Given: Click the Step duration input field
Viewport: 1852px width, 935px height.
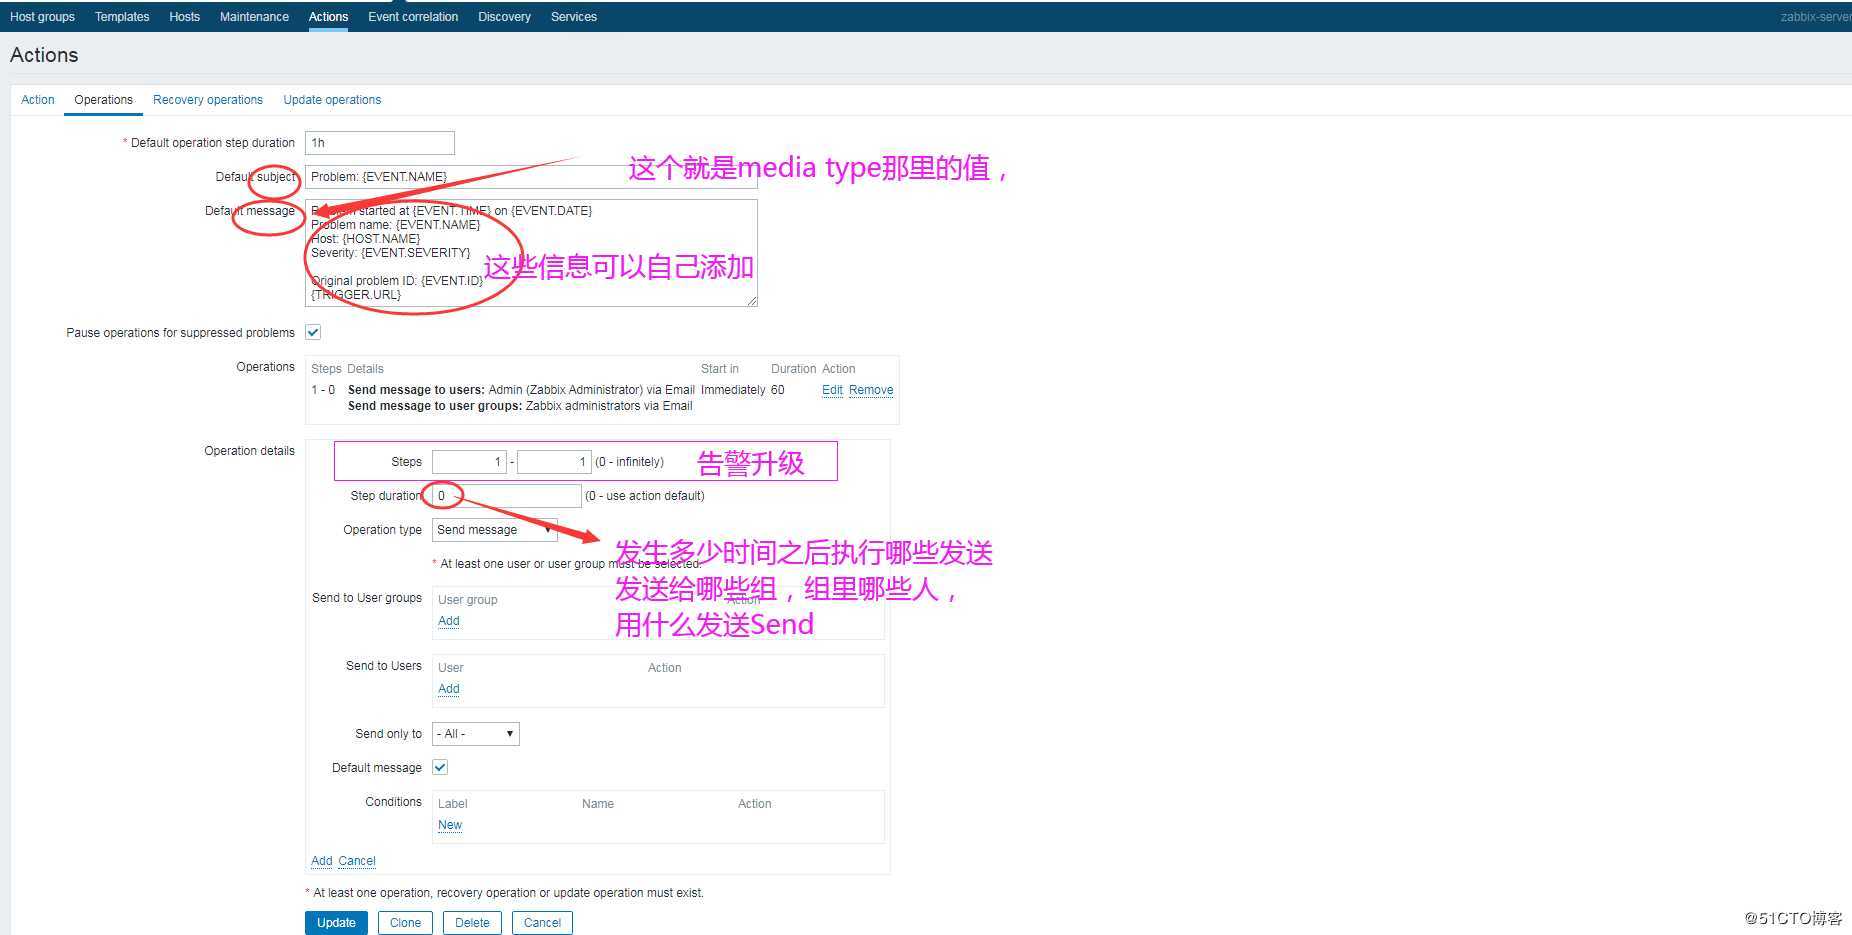Looking at the screenshot, I should pyautogui.click(x=506, y=496).
